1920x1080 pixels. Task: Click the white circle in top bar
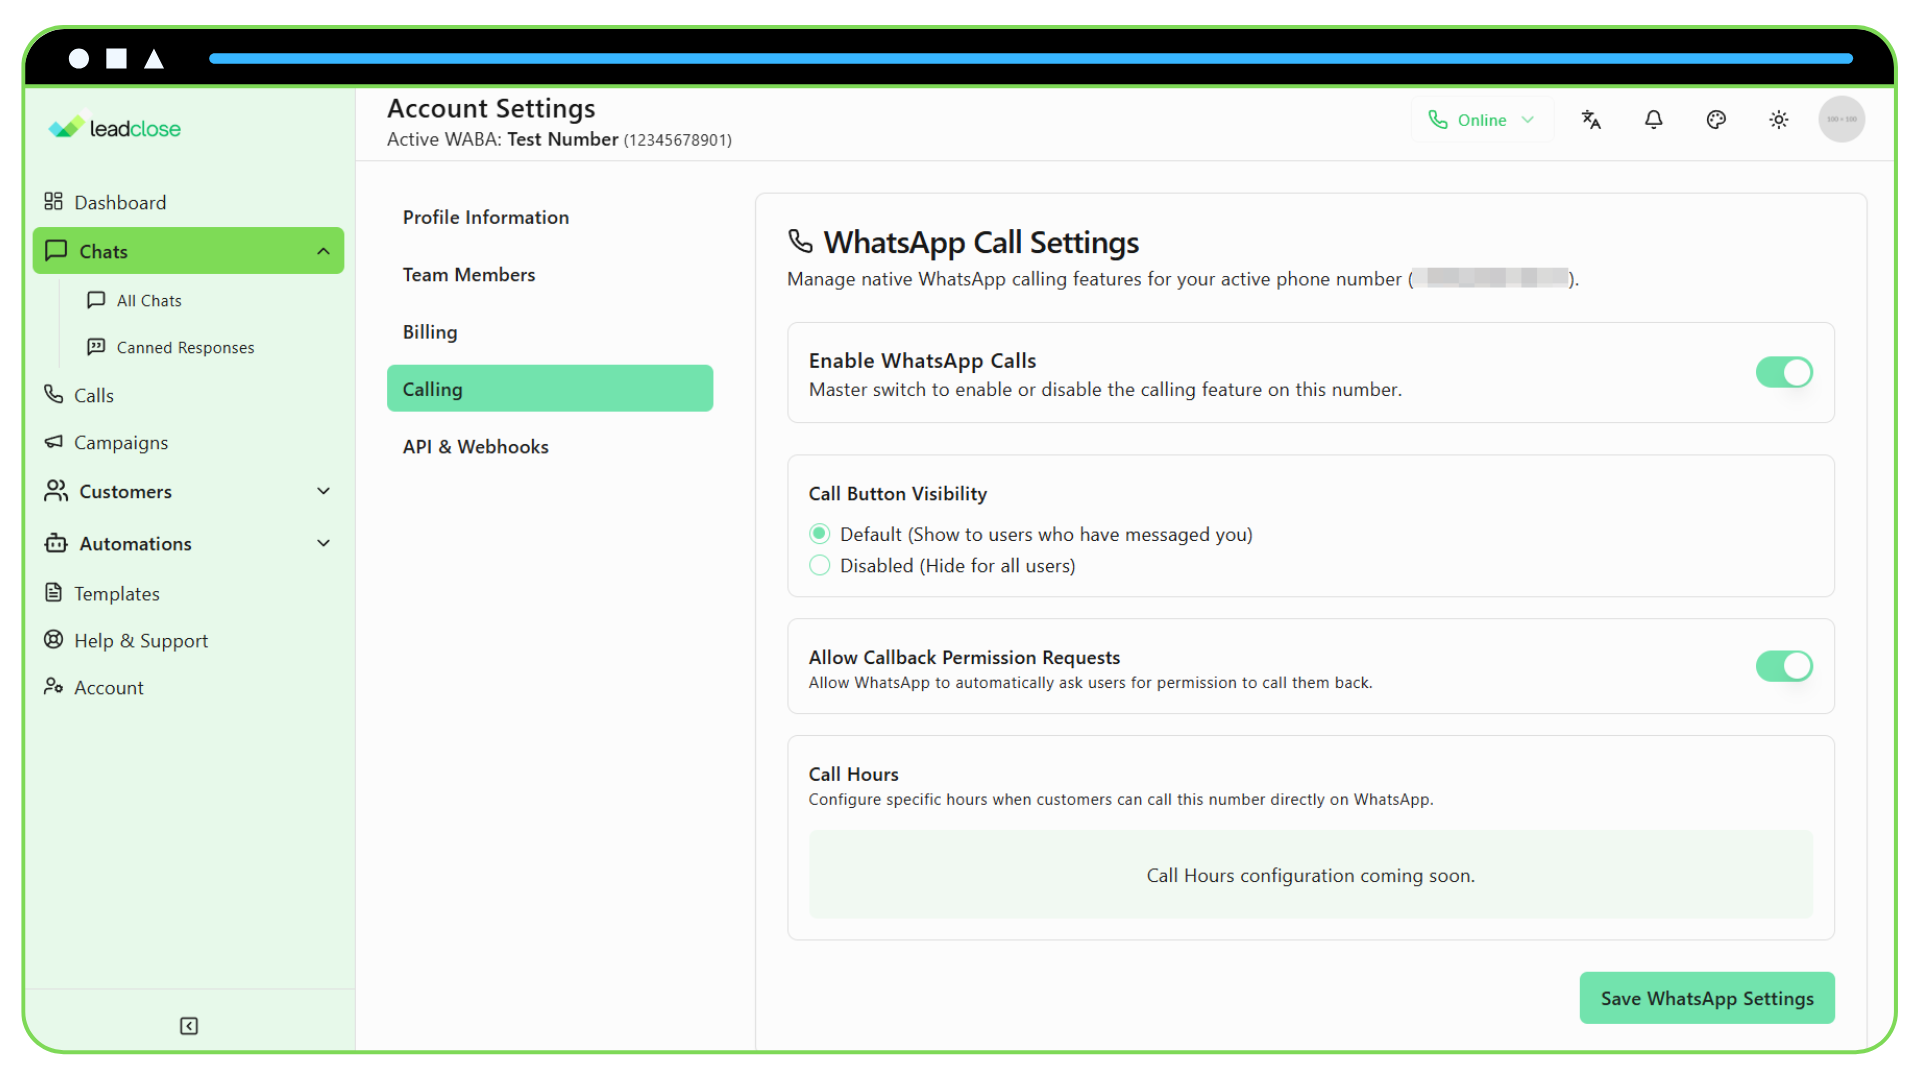79,59
